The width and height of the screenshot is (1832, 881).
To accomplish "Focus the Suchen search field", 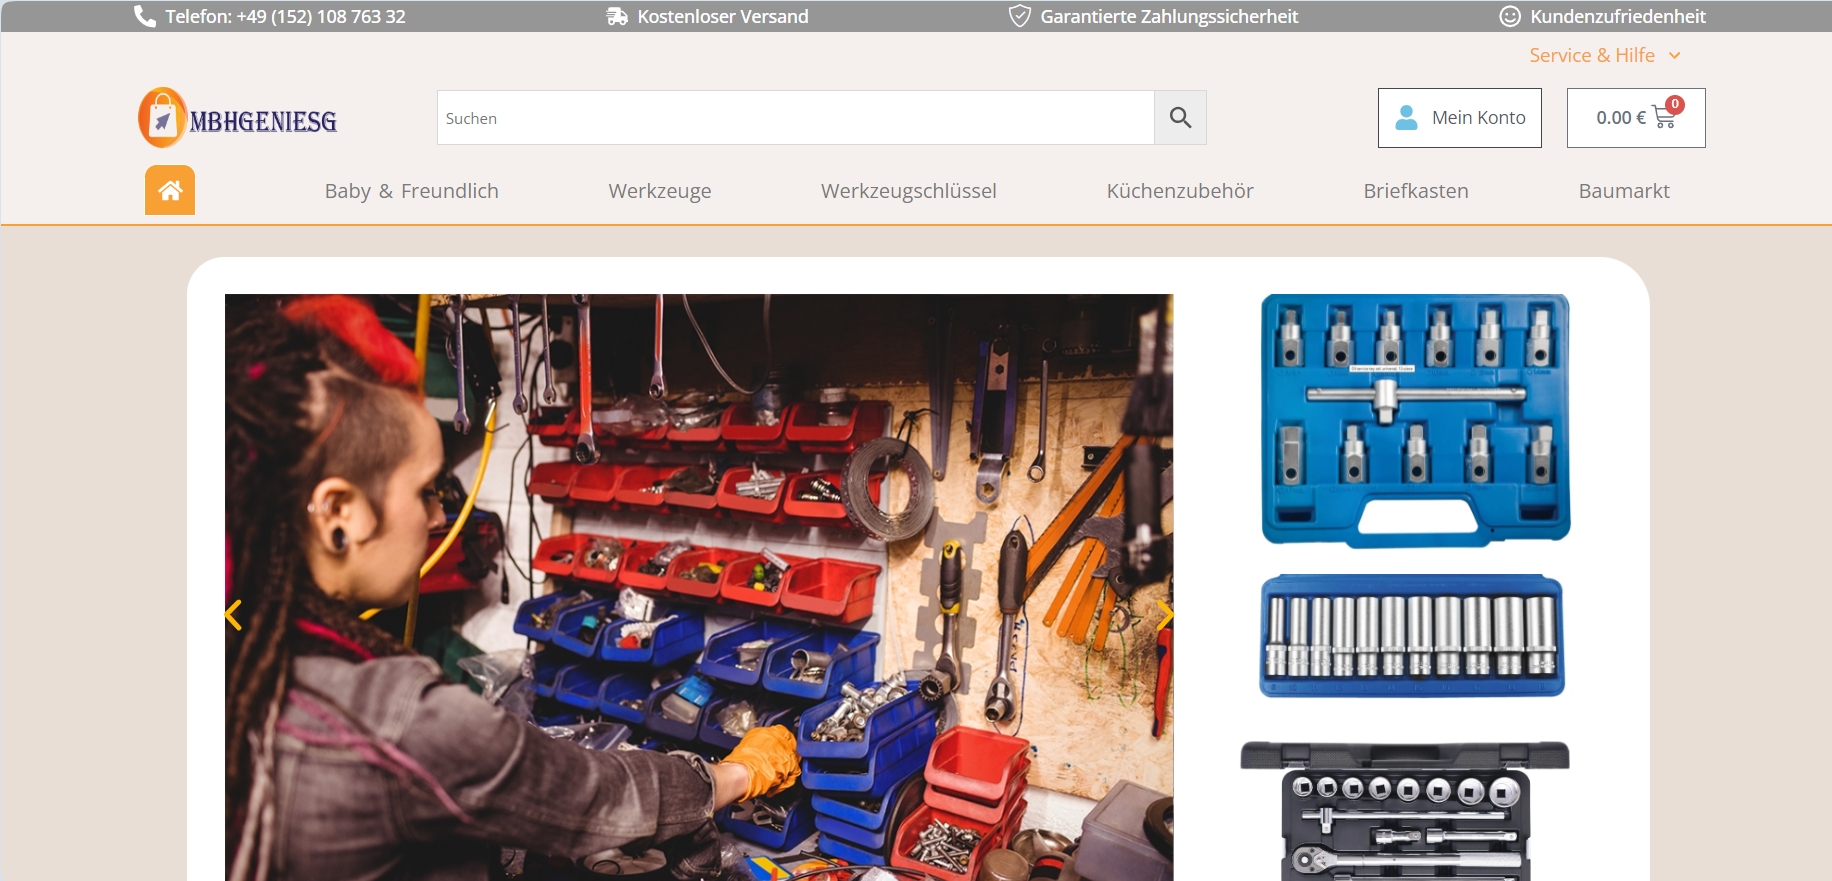I will click(x=796, y=118).
